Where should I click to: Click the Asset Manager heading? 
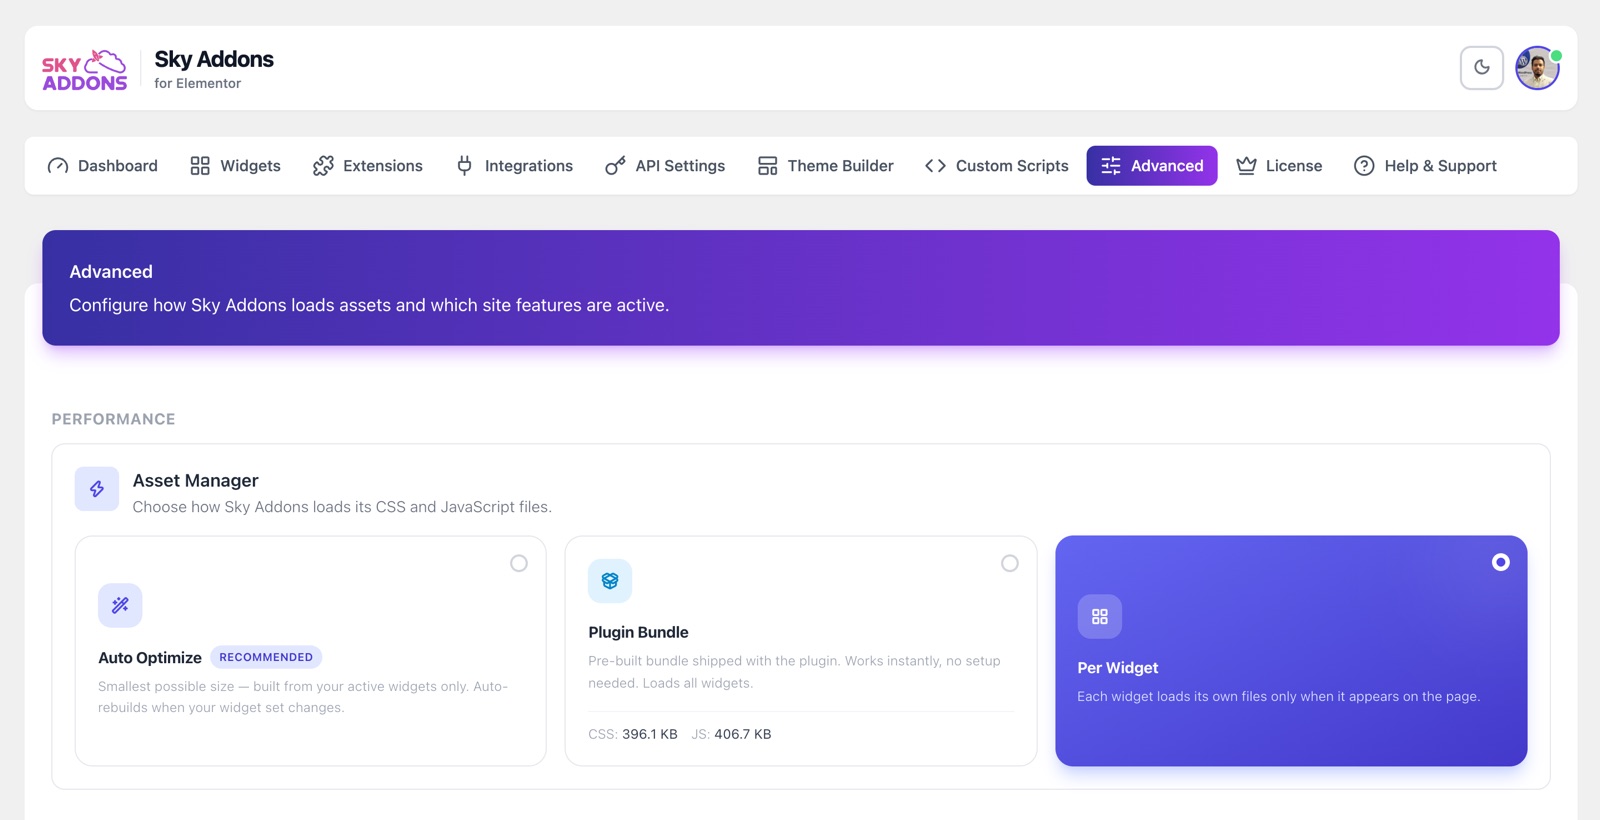coord(196,481)
